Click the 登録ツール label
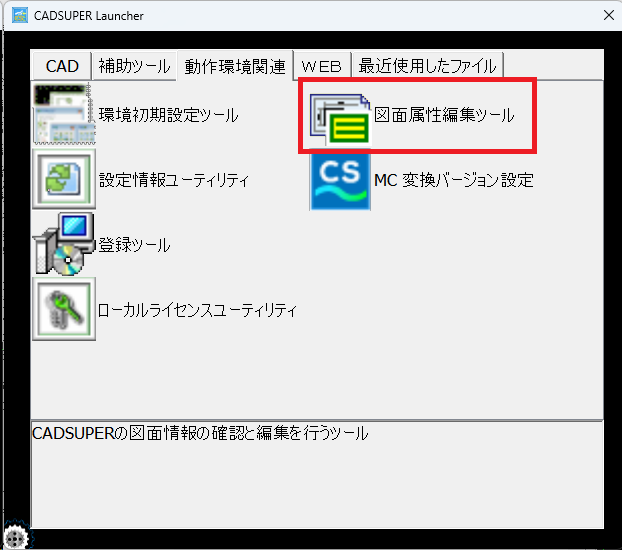 [x=134, y=244]
